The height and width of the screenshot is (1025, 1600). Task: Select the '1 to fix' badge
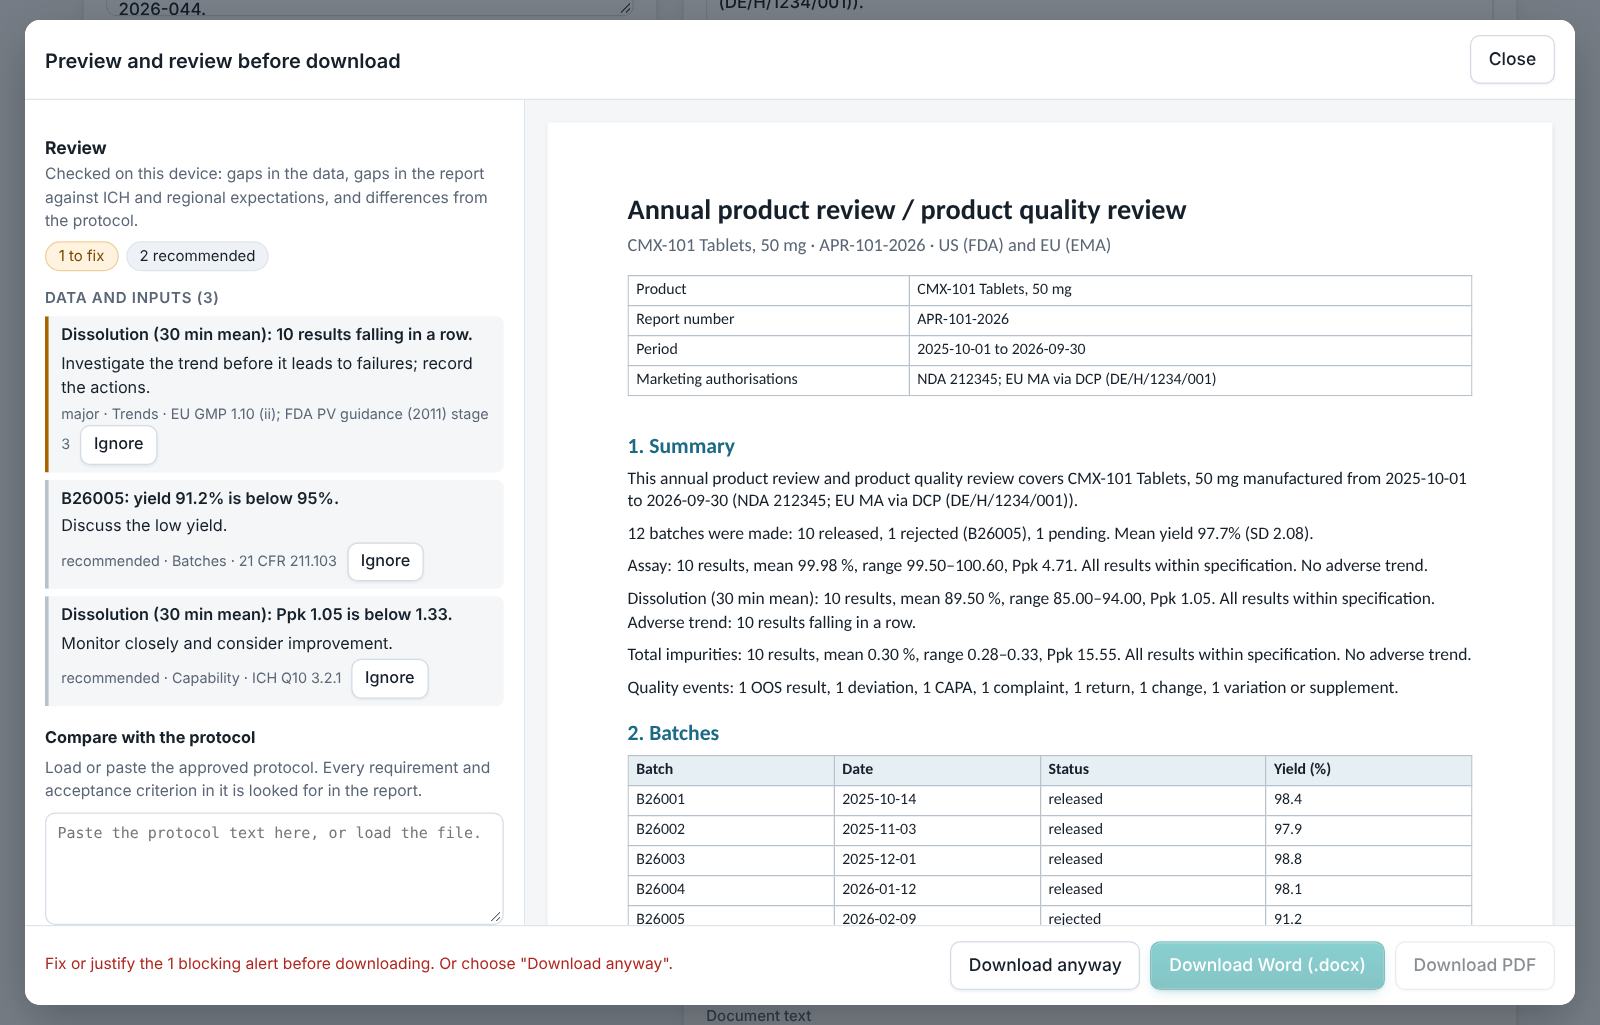coord(81,256)
